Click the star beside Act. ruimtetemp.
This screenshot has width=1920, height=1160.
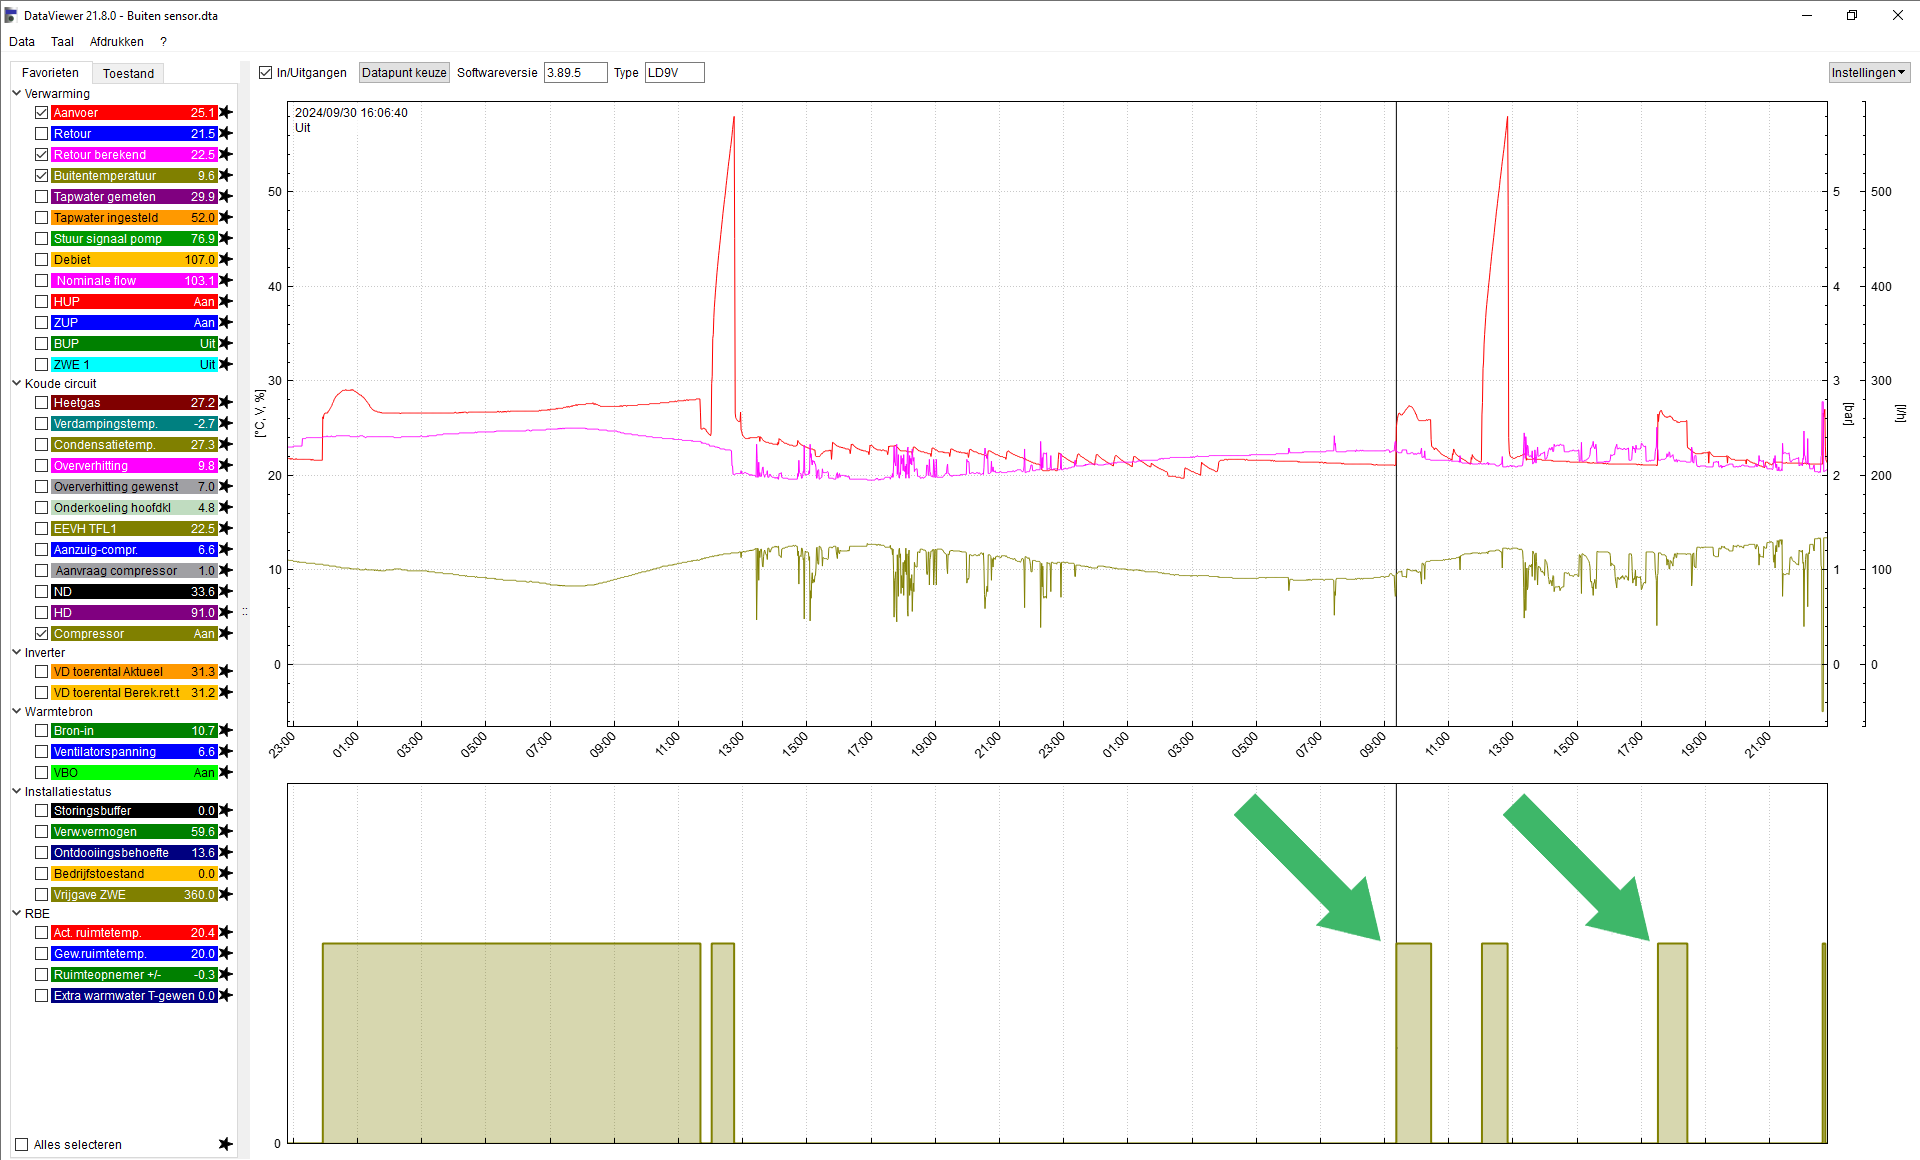pyautogui.click(x=226, y=933)
